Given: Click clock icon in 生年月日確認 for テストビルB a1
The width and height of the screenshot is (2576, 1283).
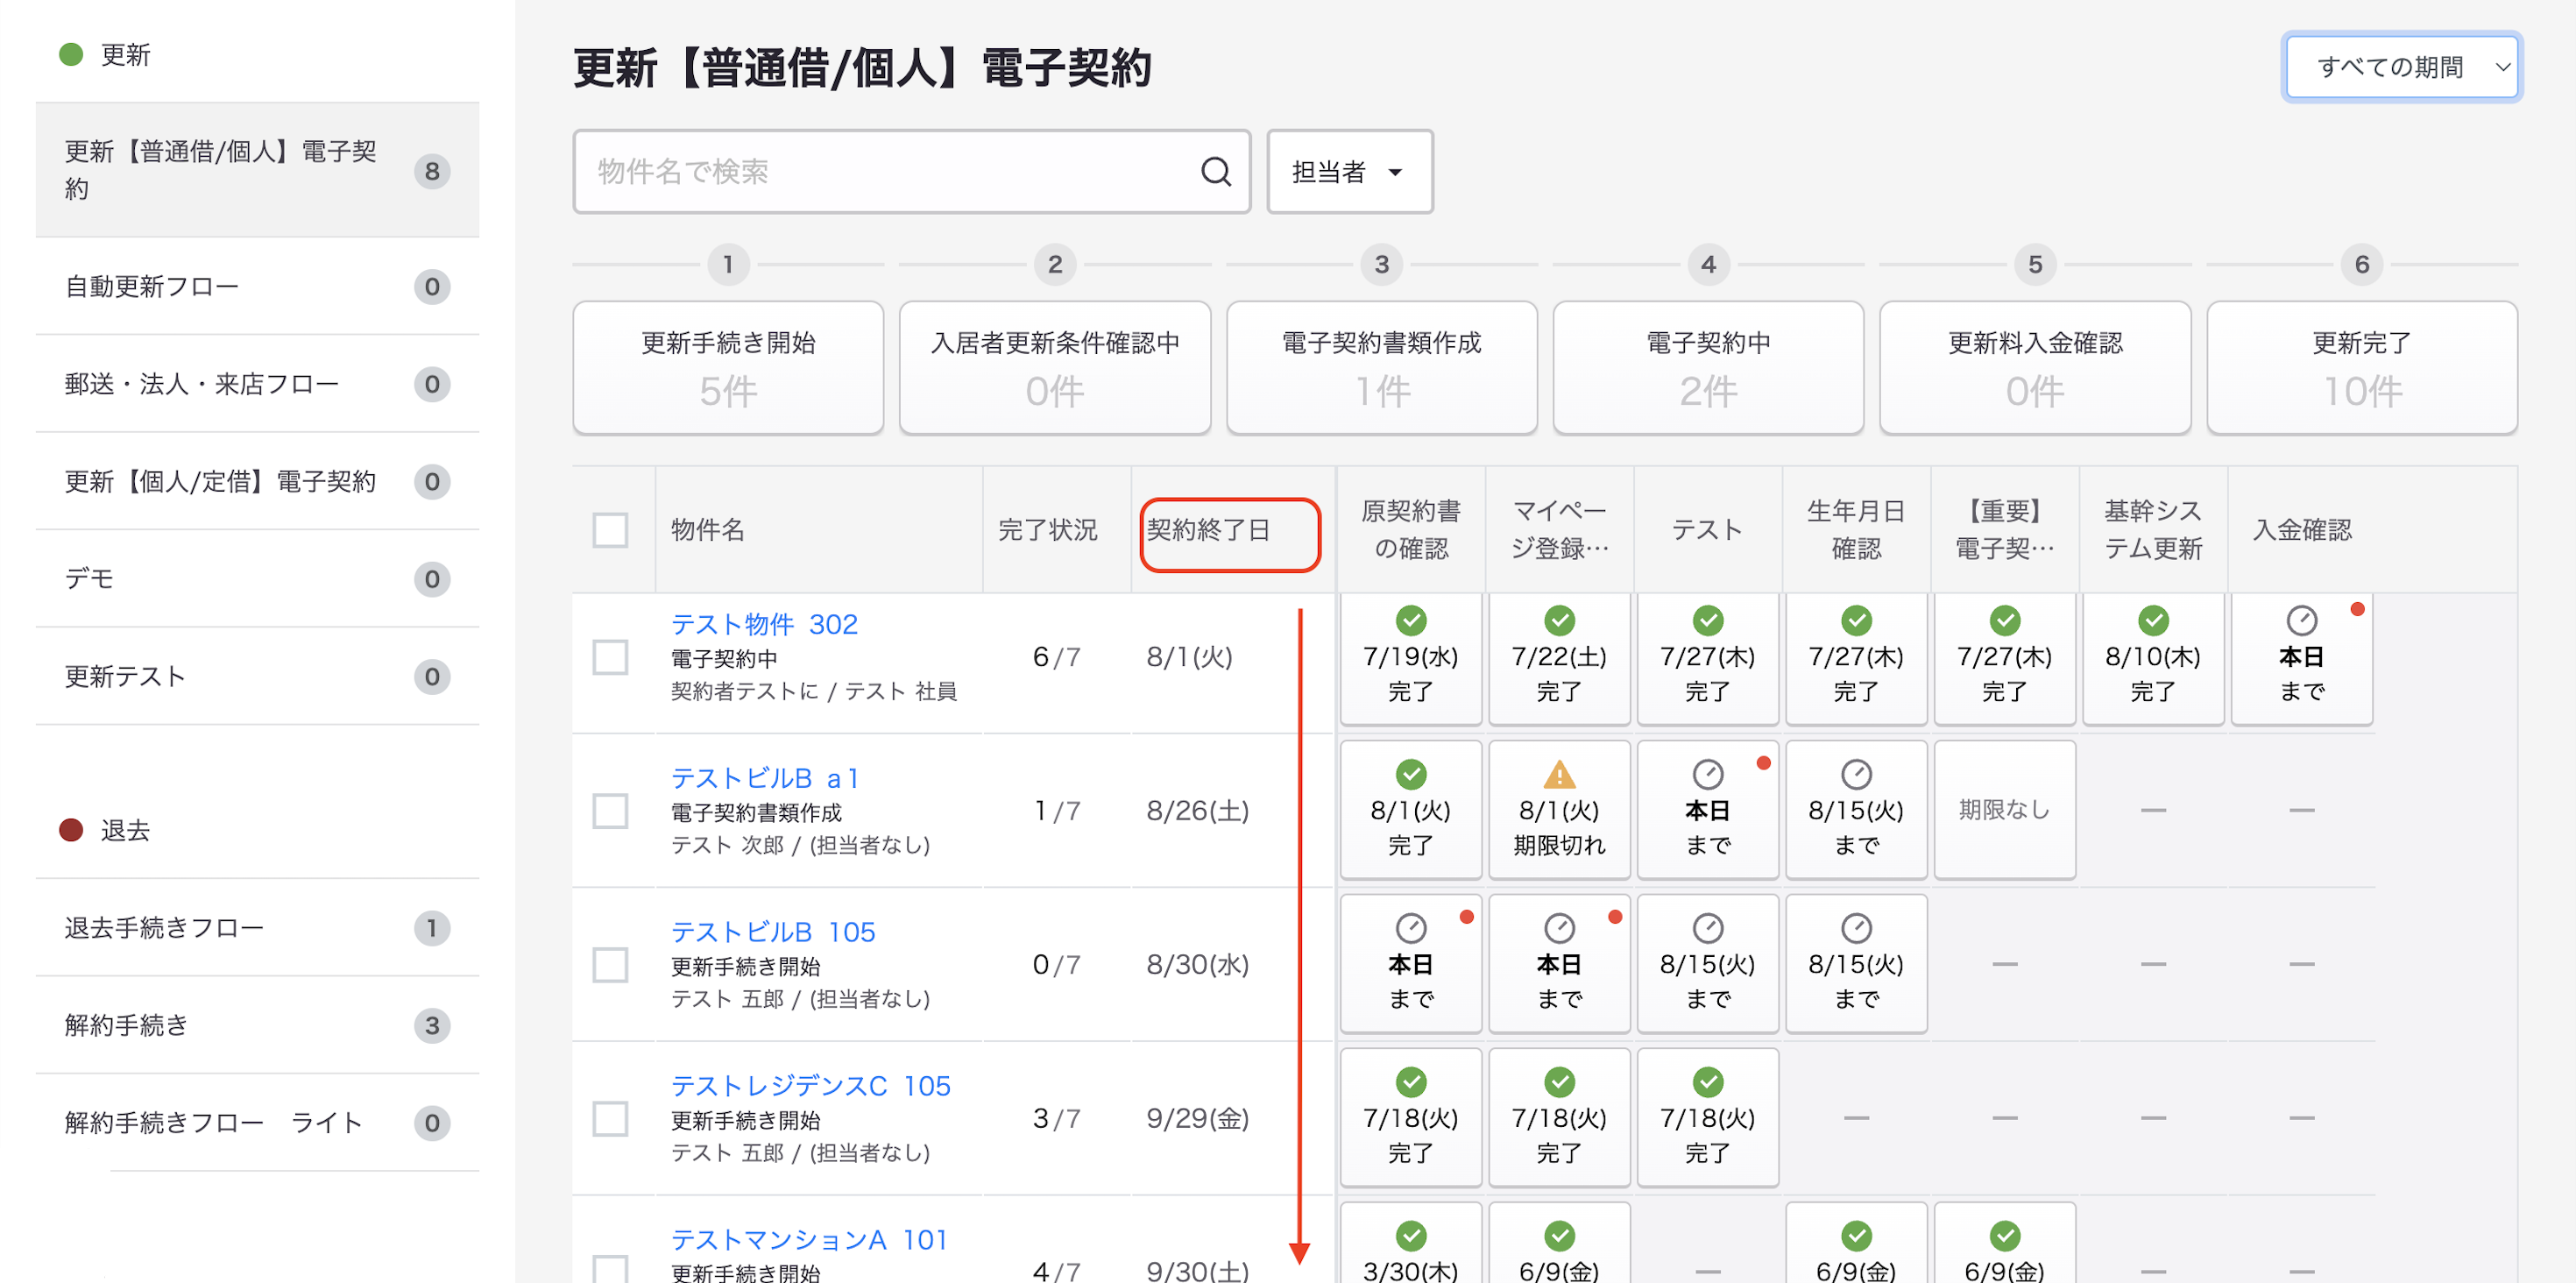Looking at the screenshot, I should tap(1855, 774).
